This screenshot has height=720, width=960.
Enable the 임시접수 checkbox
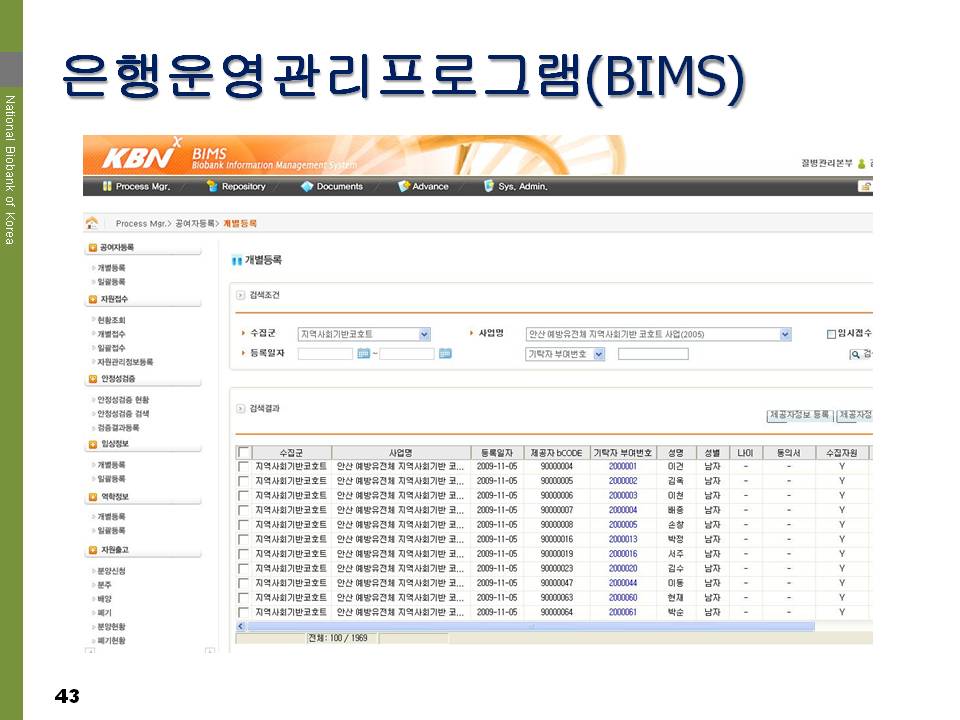(831, 334)
